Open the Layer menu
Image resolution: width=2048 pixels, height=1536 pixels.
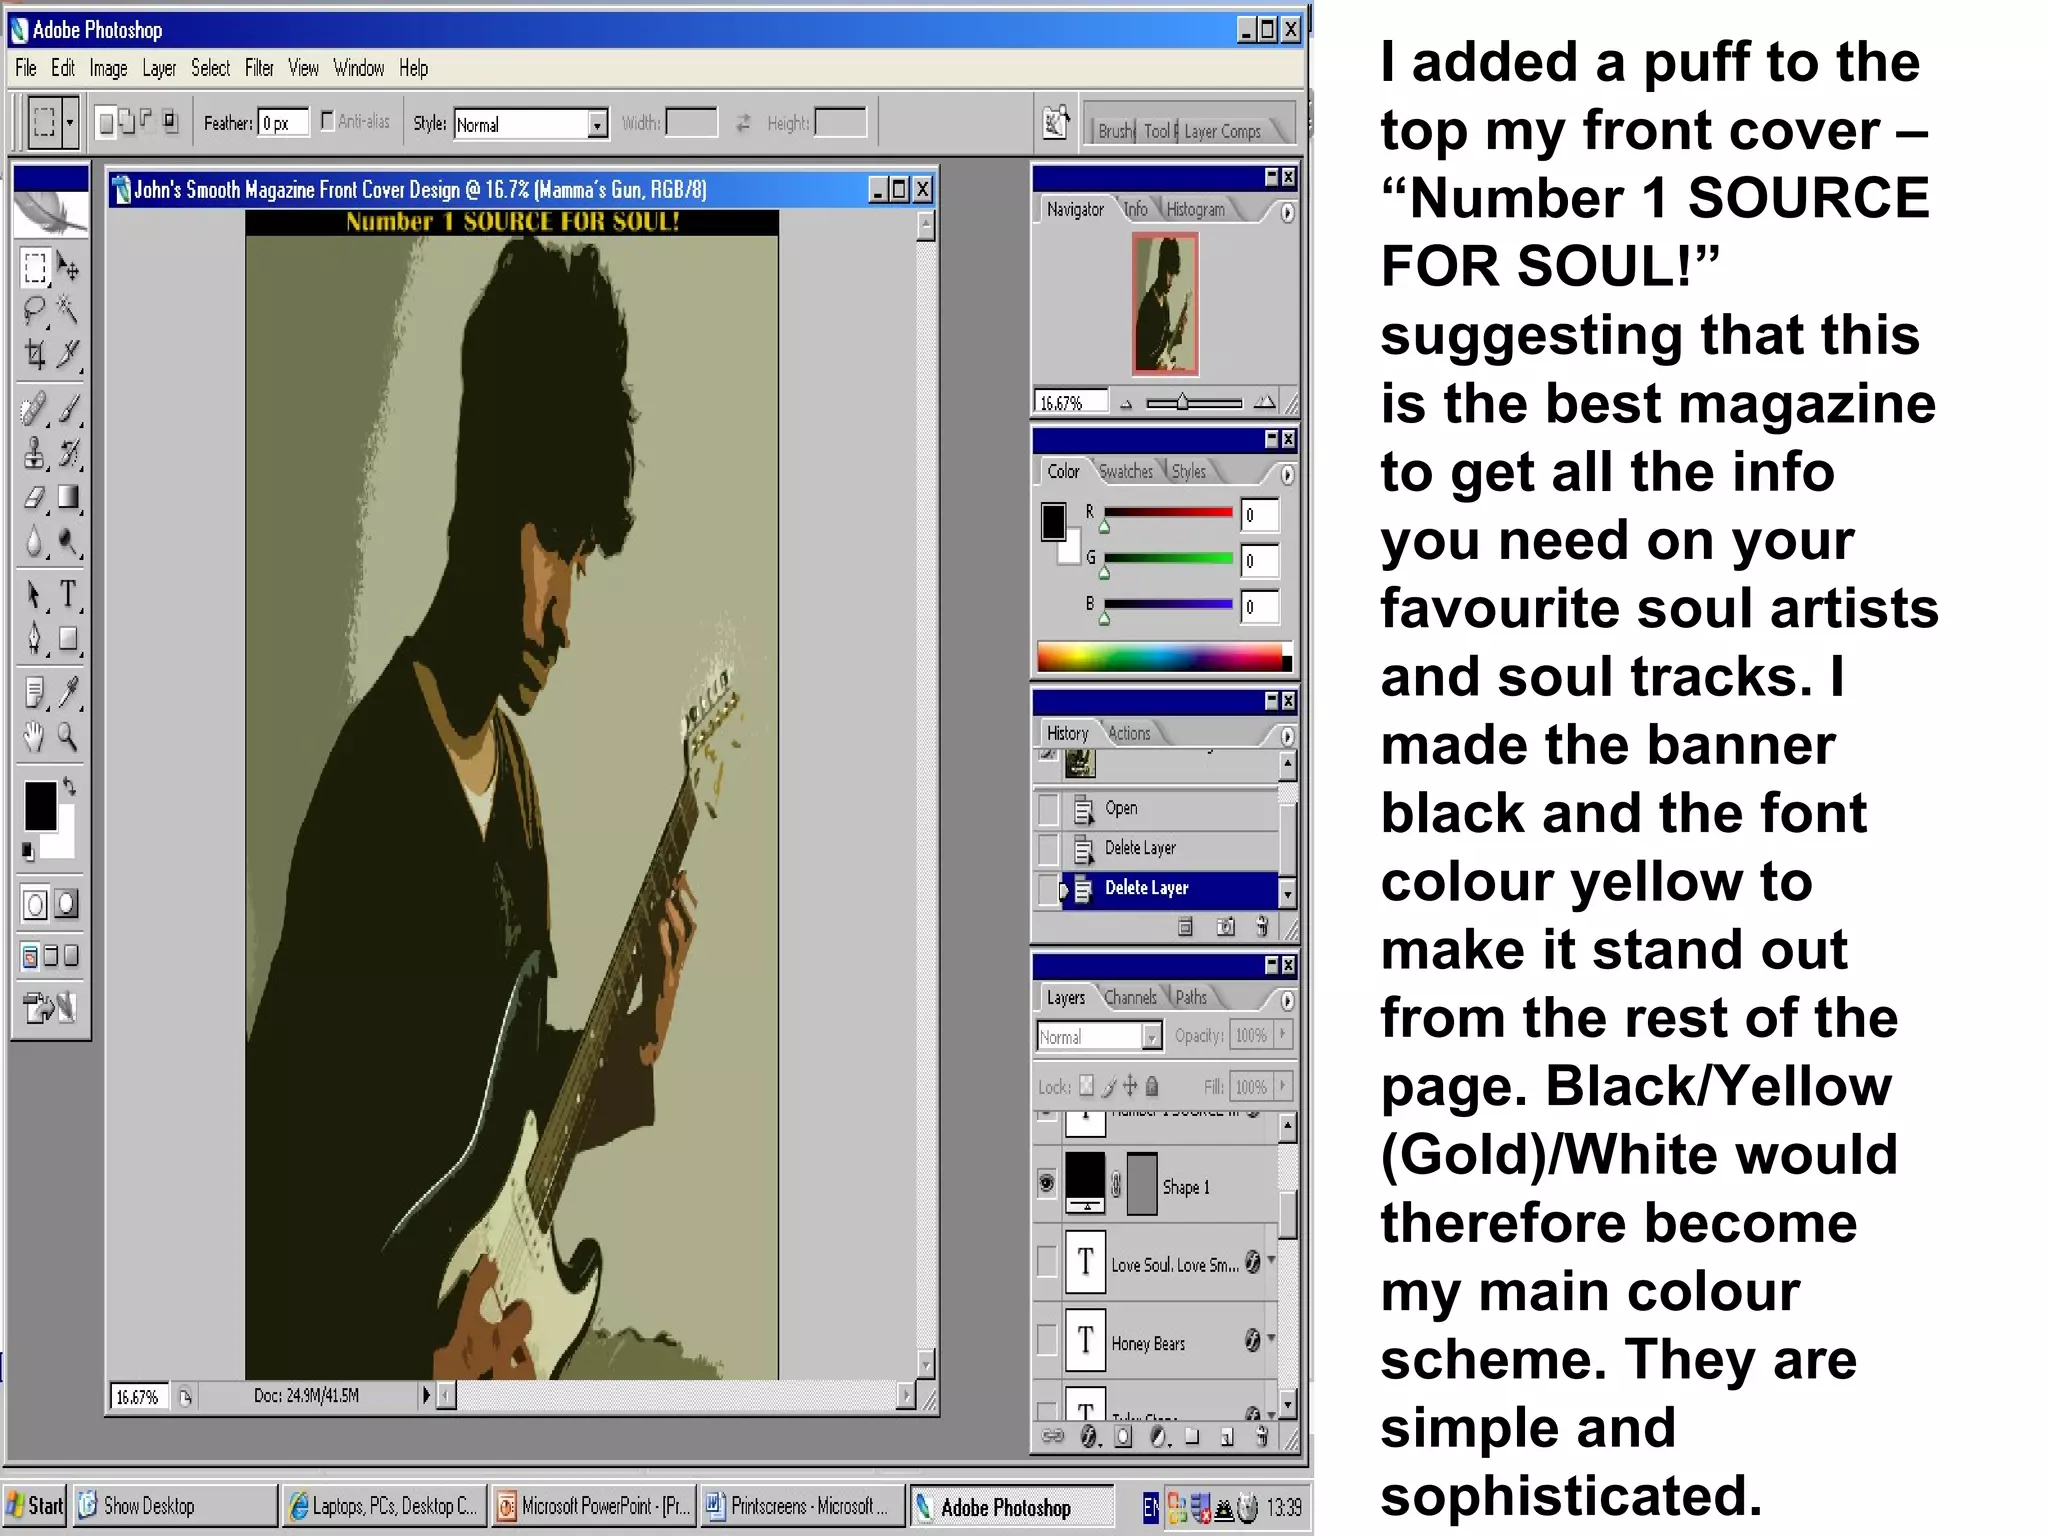pos(159,68)
